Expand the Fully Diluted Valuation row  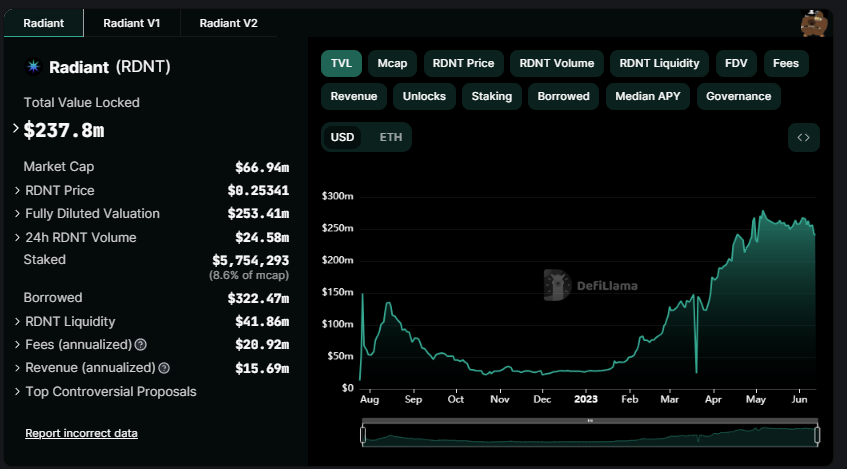coord(17,214)
